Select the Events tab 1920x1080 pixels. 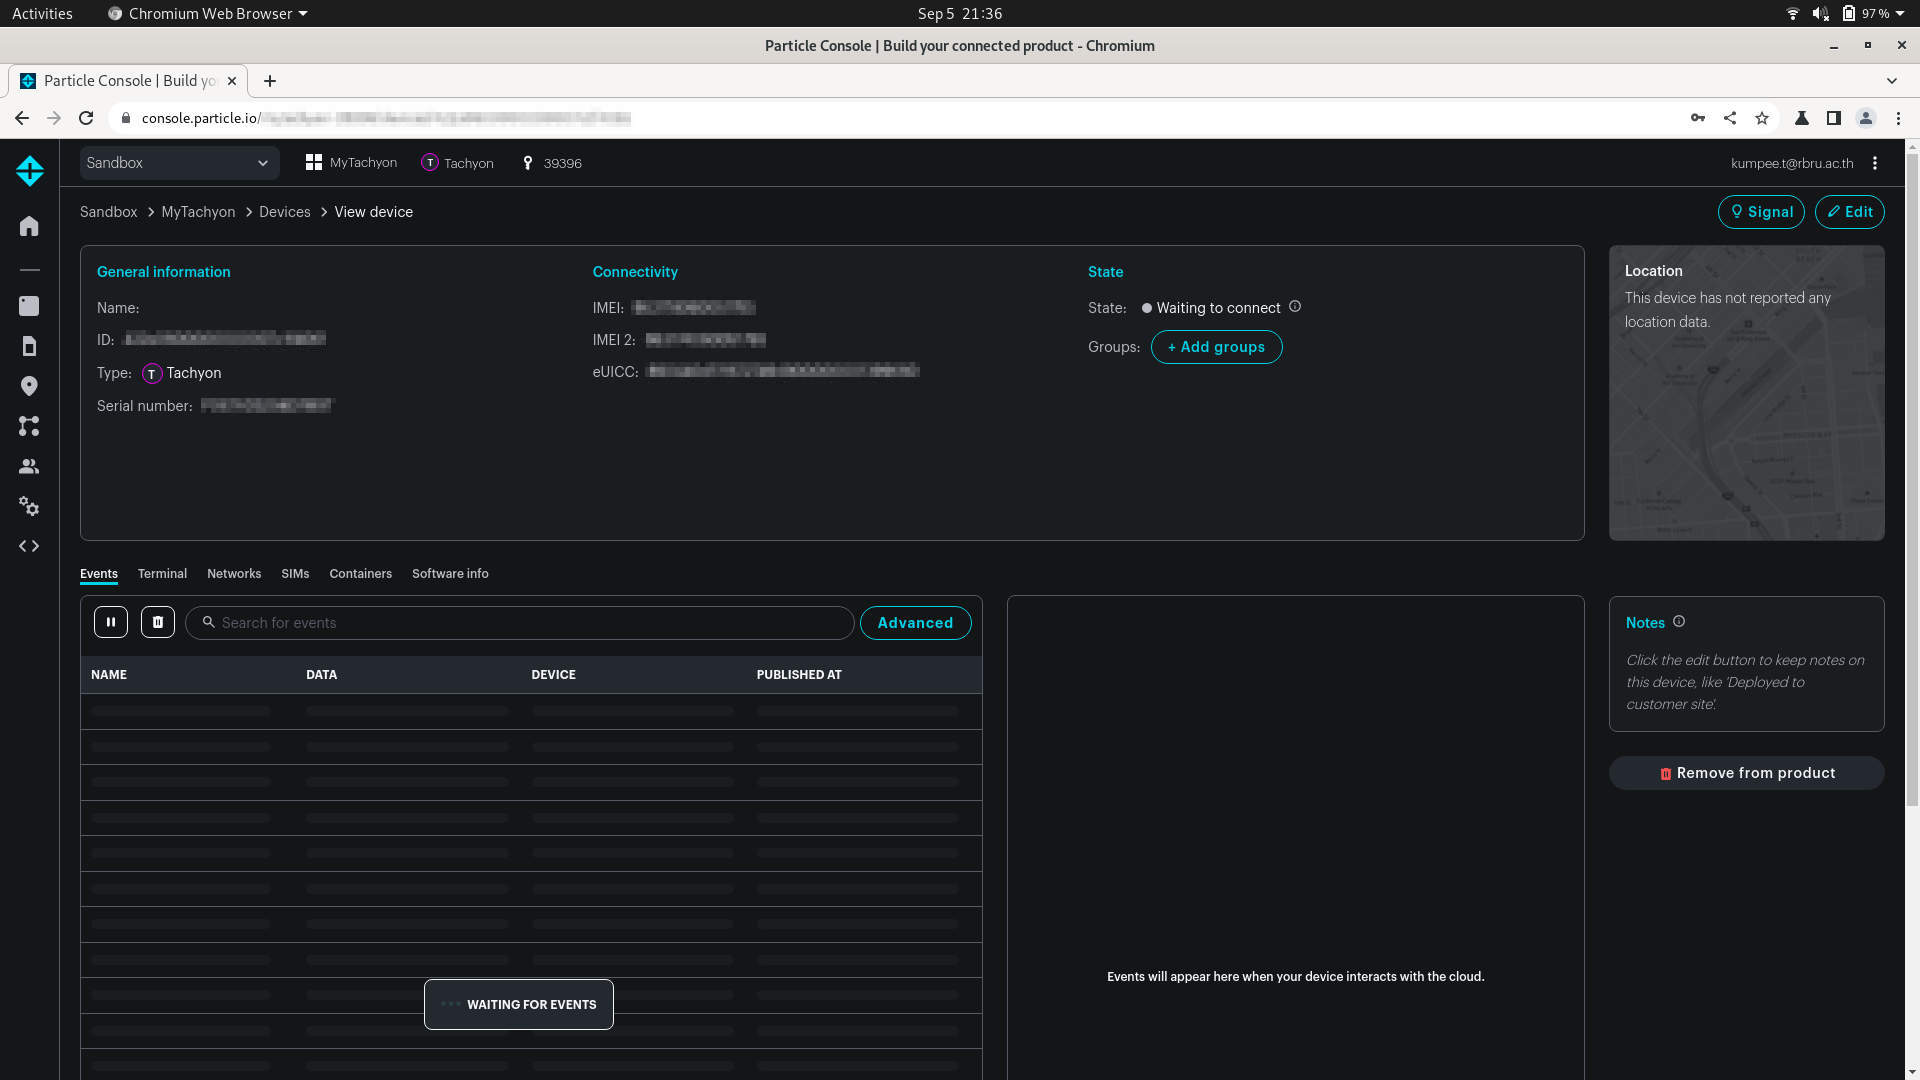[x=99, y=574]
